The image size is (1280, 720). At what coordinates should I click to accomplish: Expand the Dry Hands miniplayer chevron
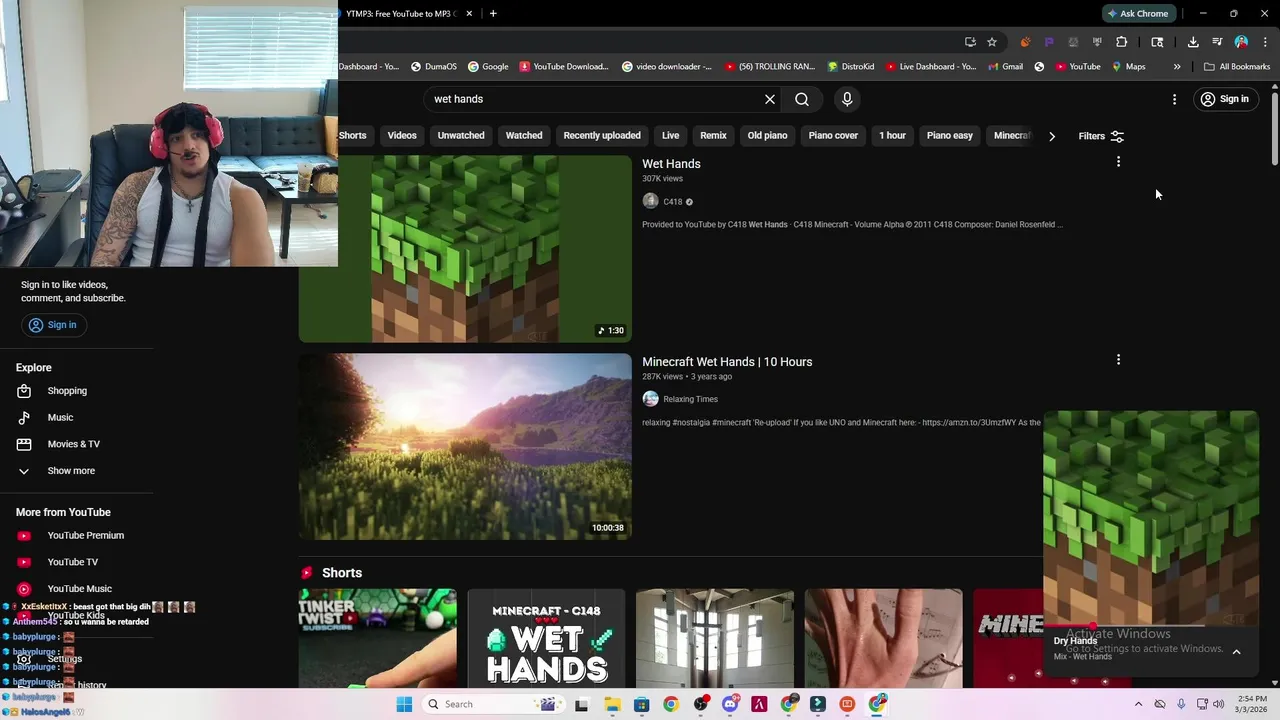tap(1236, 652)
